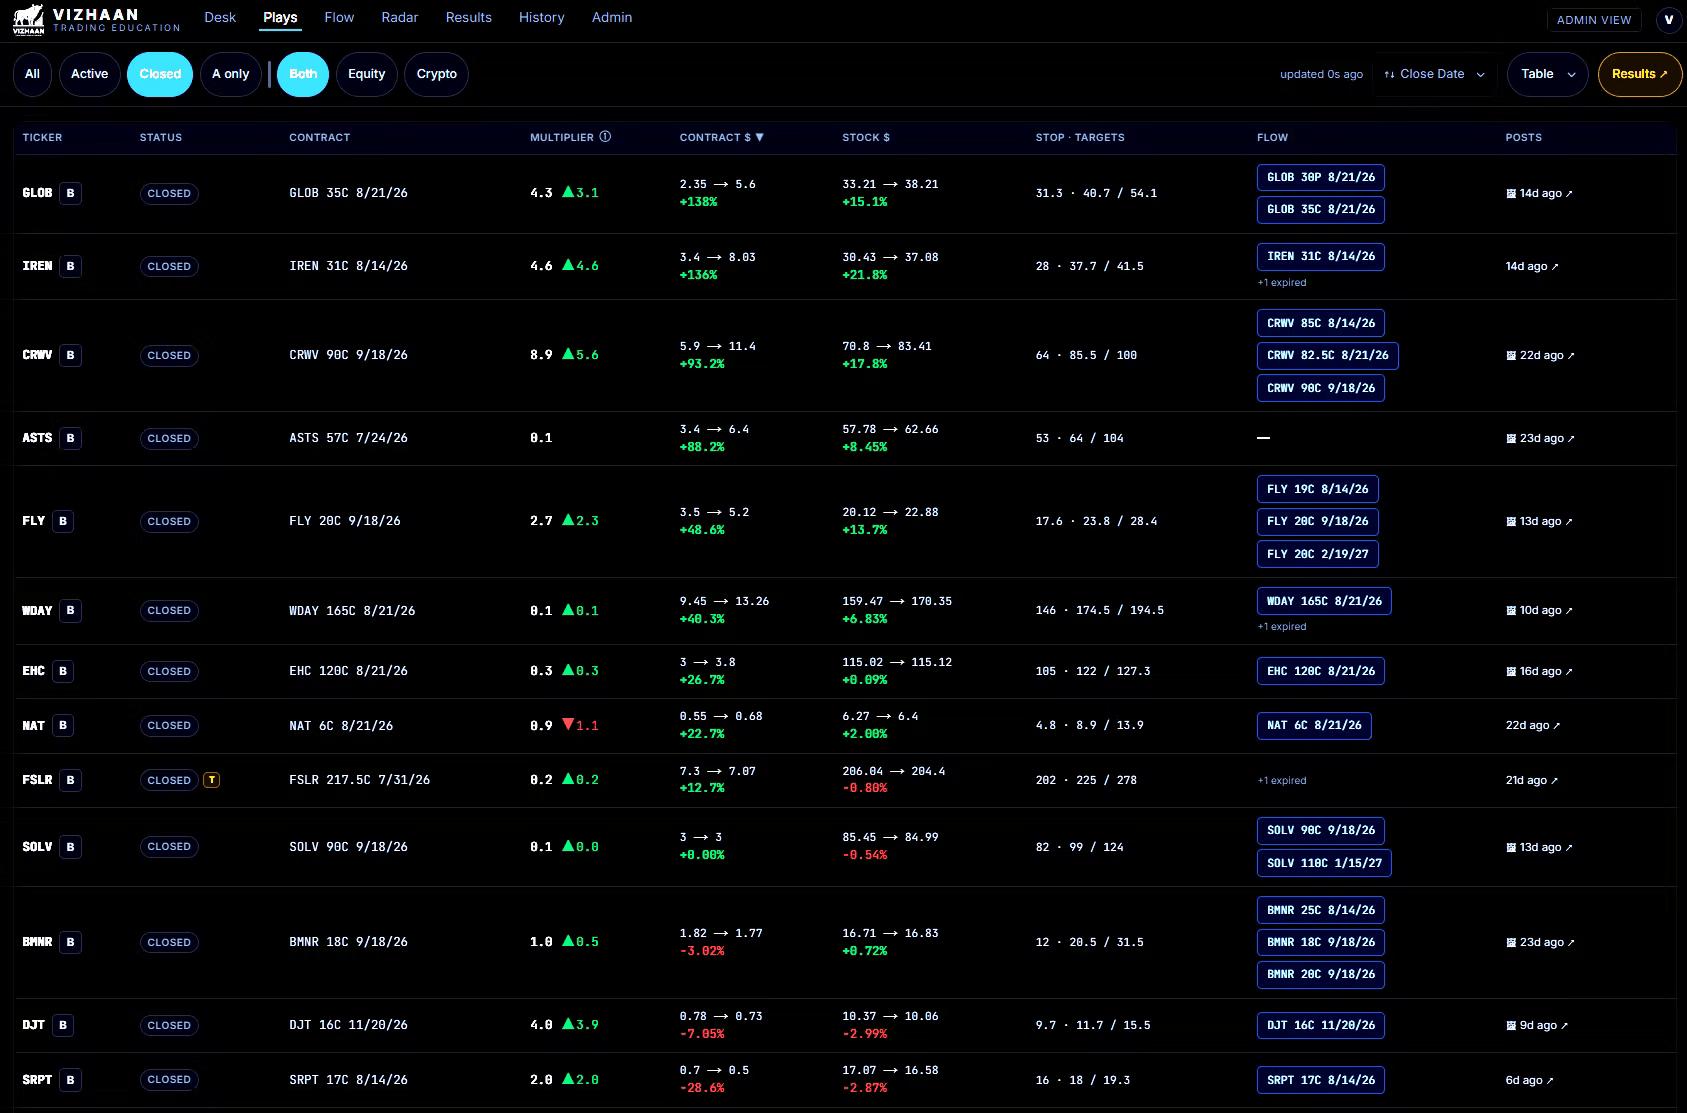Screen dimensions: 1687x1113
Task: Select the All filter pill
Action: [x=32, y=74]
